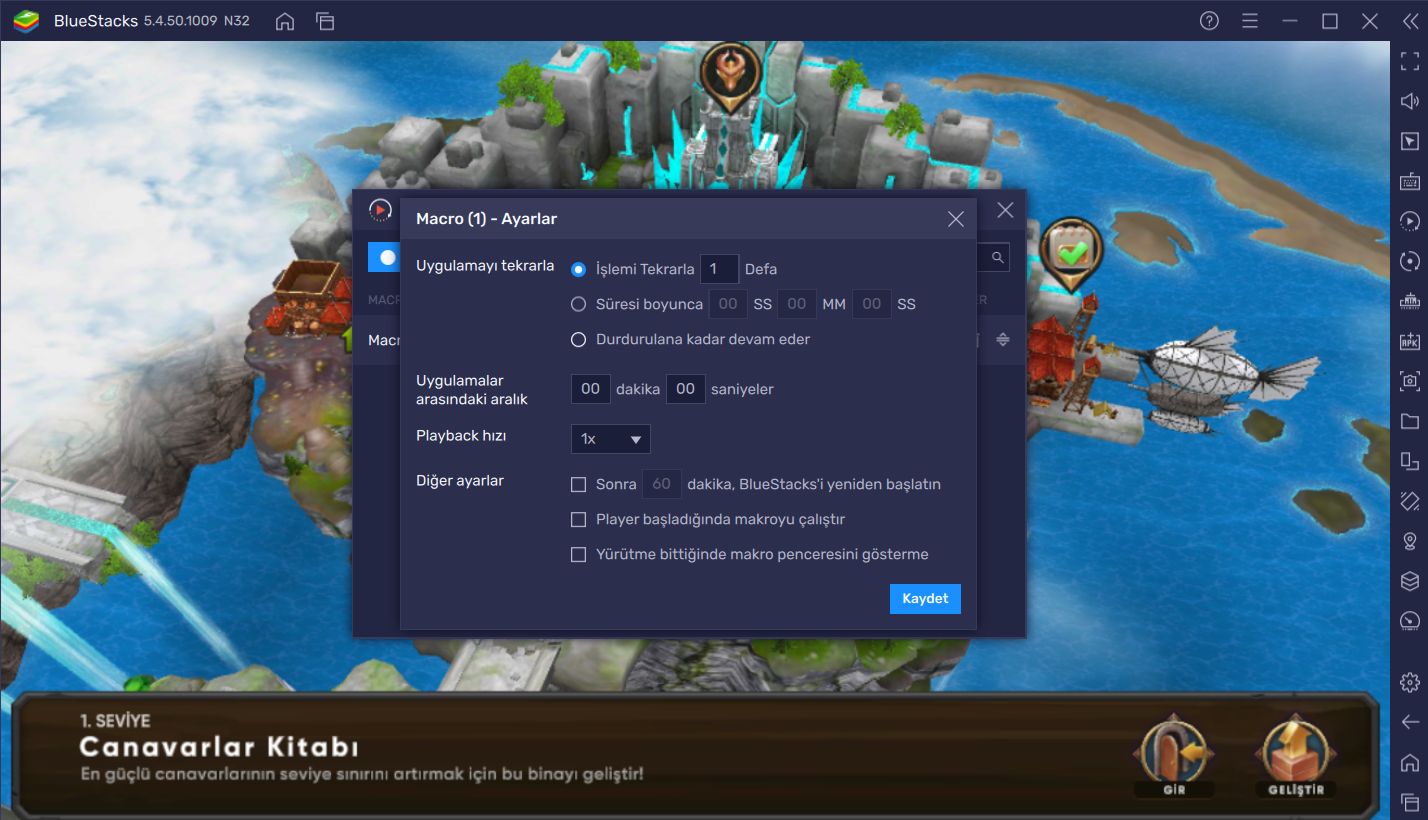
Task: Collapse the sidebar with double chevron icon
Action: [1410, 21]
